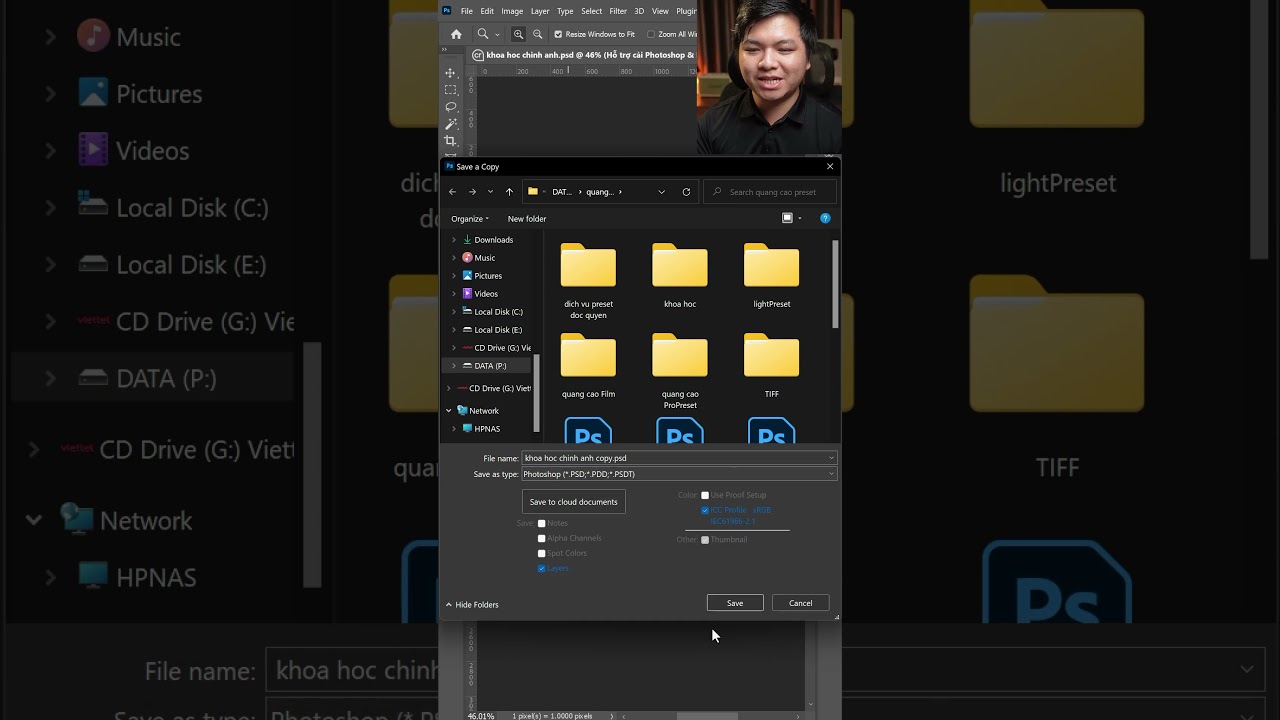
Task: Click the Save button
Action: tap(735, 603)
